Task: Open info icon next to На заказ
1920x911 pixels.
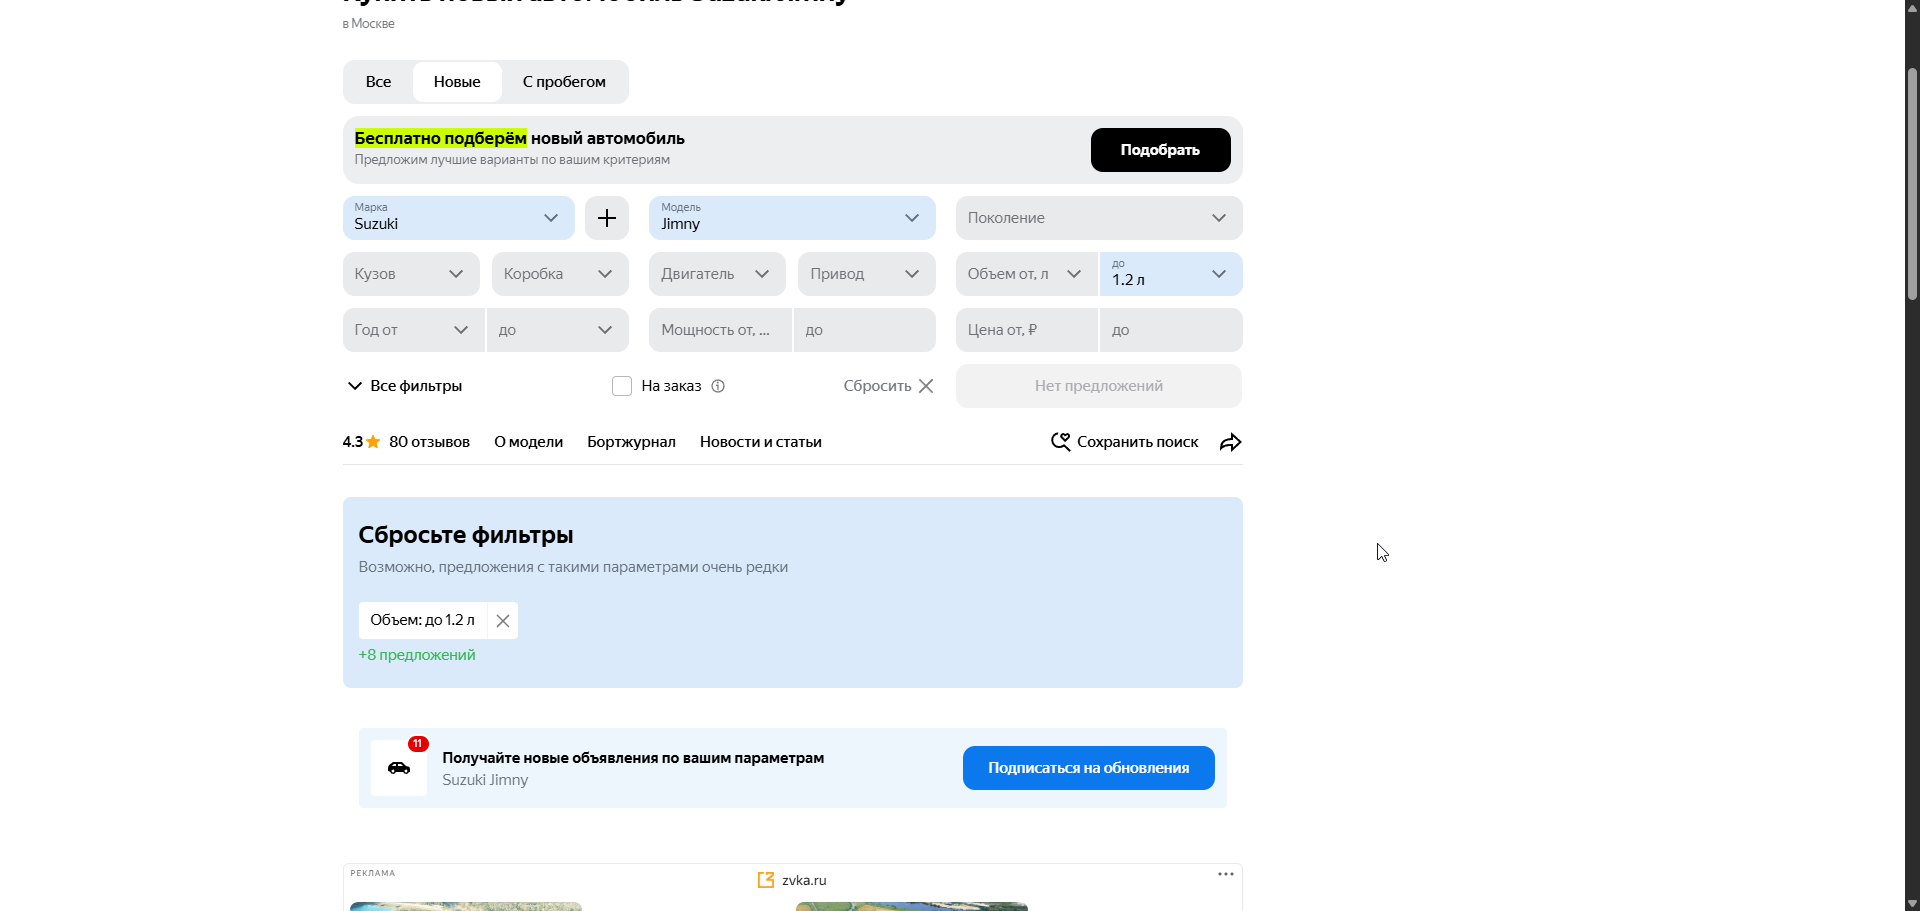Action: (718, 386)
